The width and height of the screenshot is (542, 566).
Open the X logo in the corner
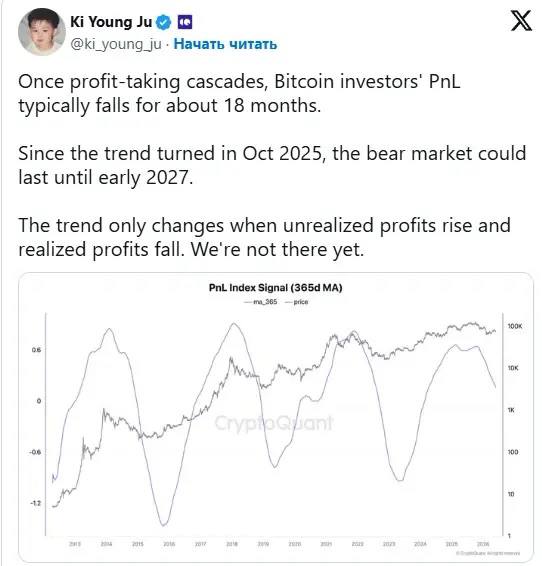point(521,21)
